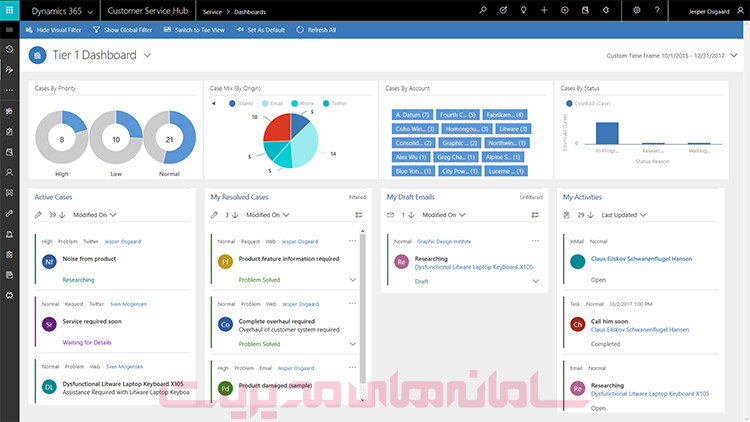Open the Modified On dropdown in My Draft Emails

(x=444, y=215)
